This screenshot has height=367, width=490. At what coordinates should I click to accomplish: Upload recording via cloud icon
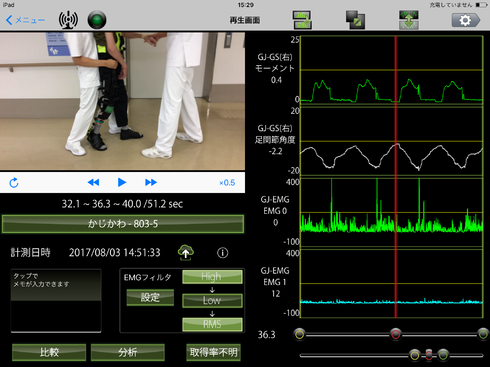coord(186,253)
